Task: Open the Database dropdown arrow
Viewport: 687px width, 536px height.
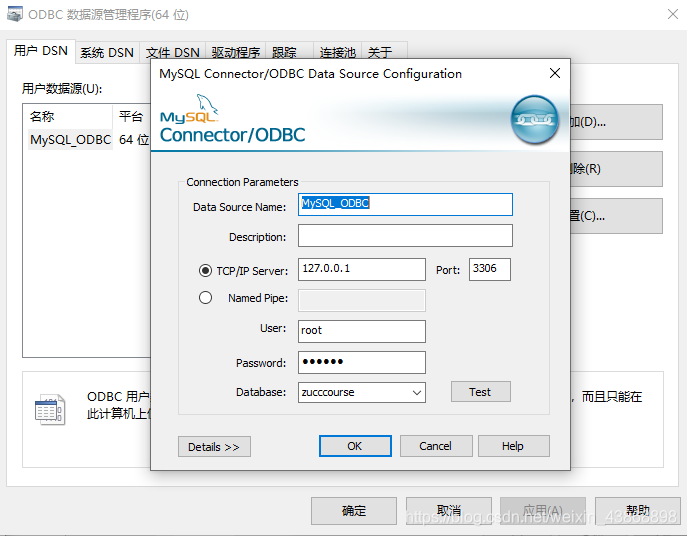Action: [417, 393]
